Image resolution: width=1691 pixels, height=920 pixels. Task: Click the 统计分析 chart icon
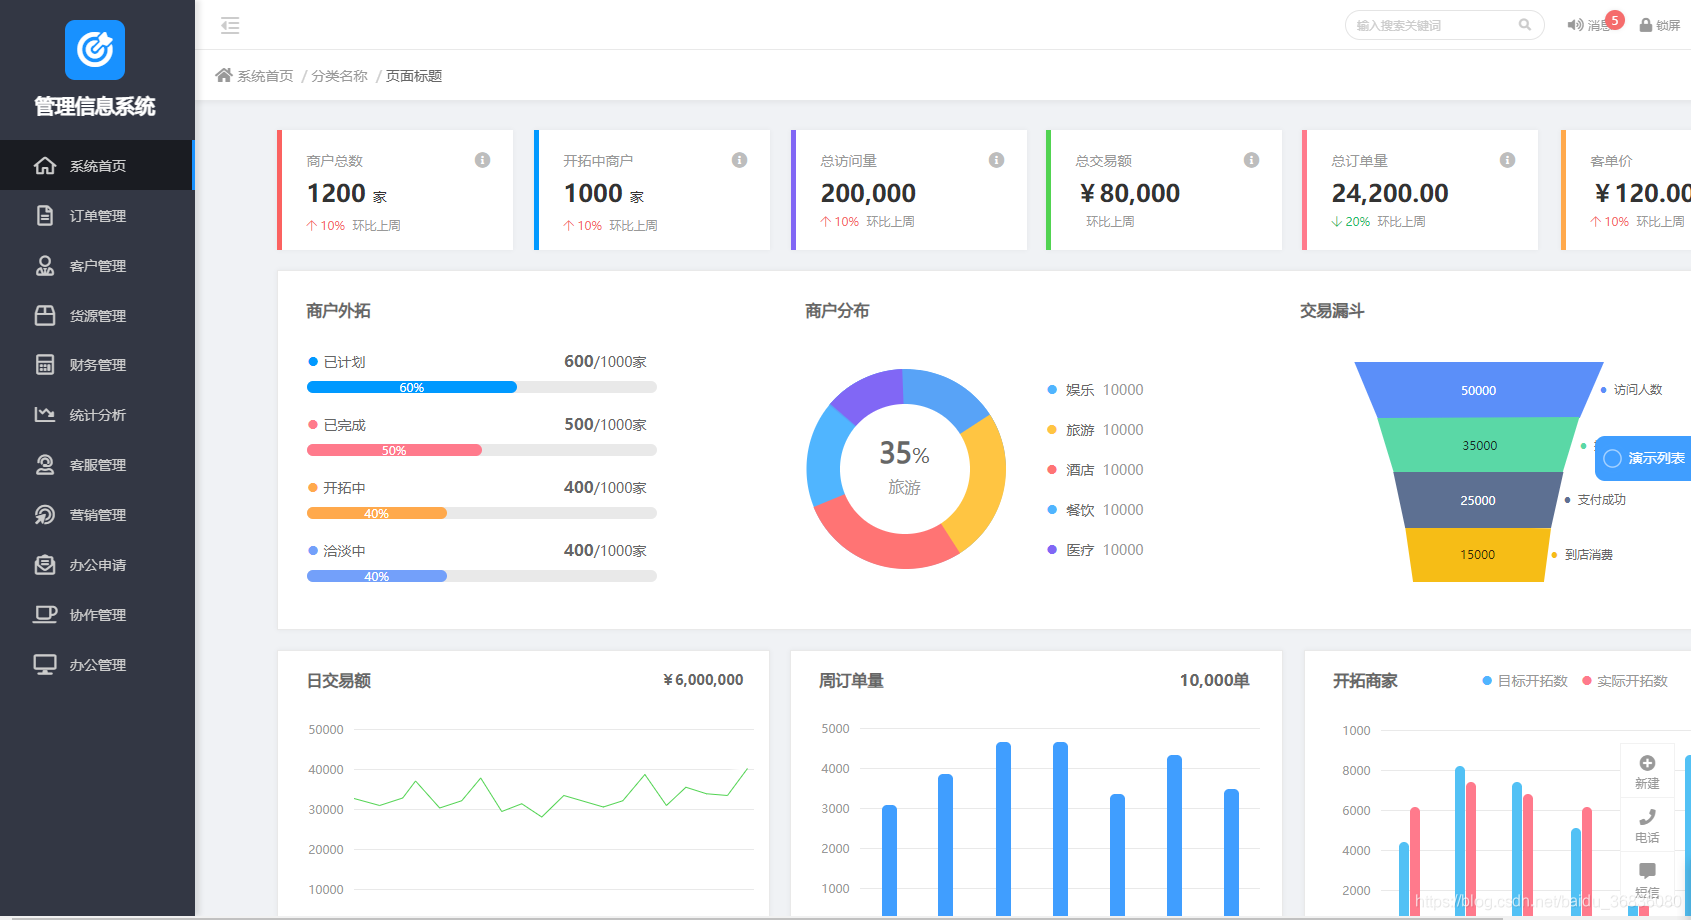(45, 414)
